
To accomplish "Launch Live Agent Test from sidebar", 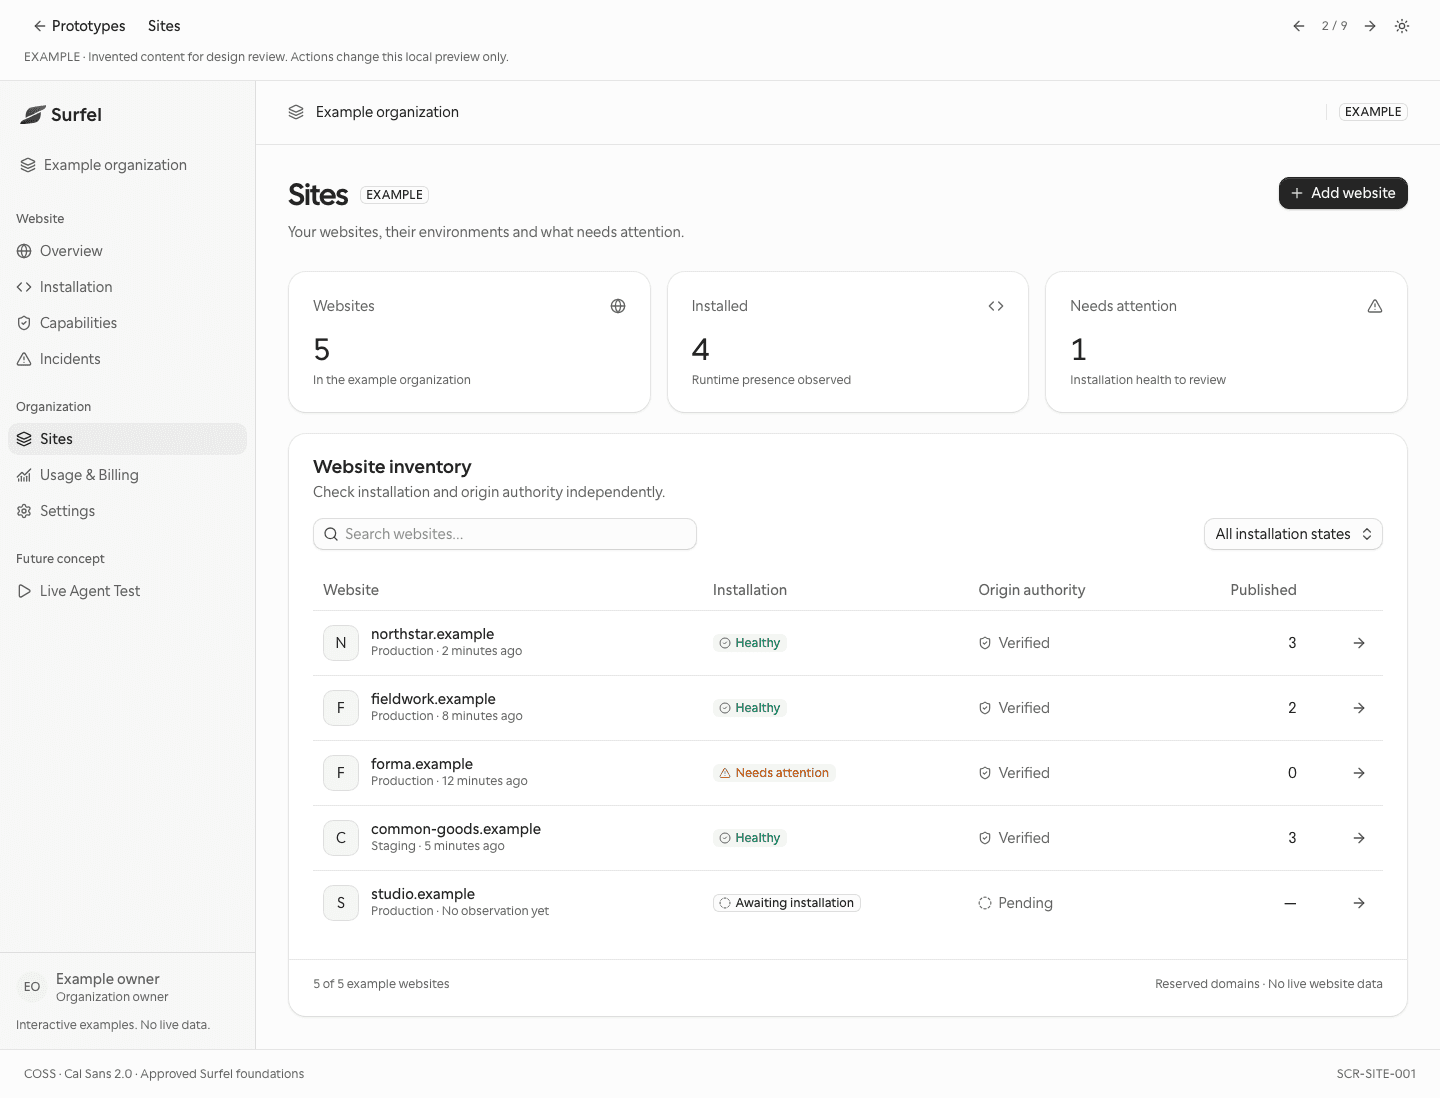I will point(127,591).
